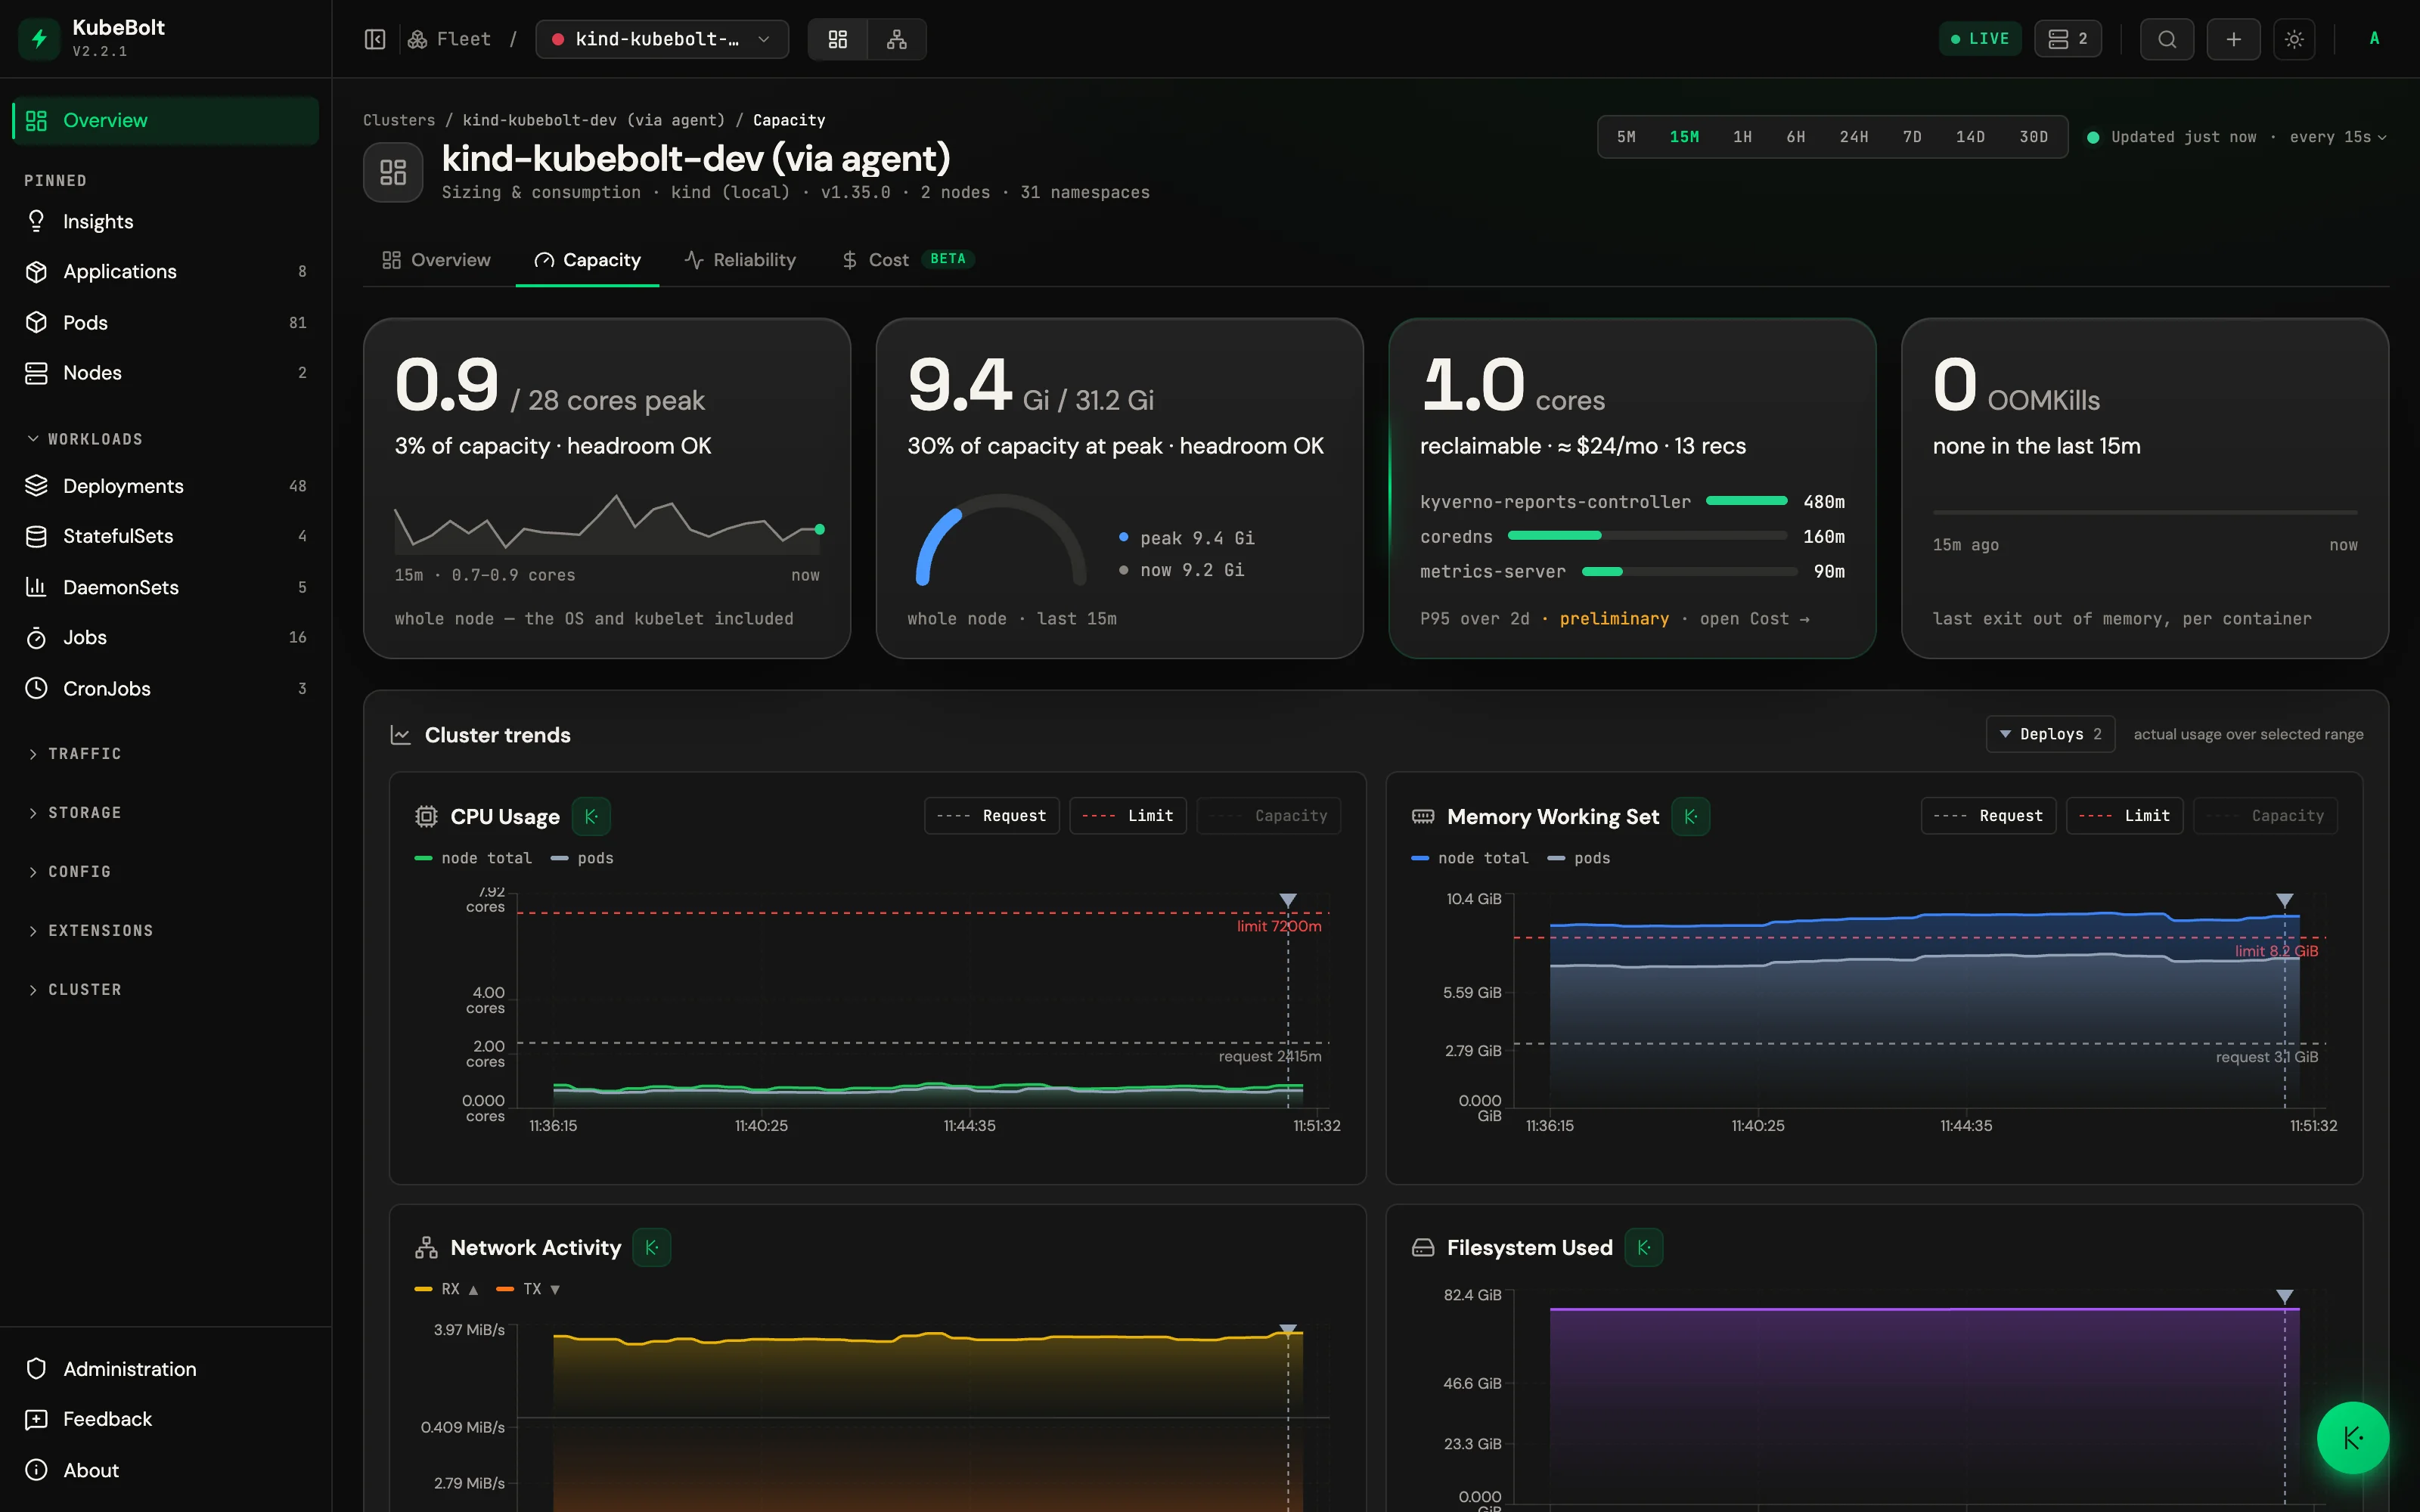
Task: Toggle the Memory Working Set Limit line
Action: click(x=2124, y=816)
